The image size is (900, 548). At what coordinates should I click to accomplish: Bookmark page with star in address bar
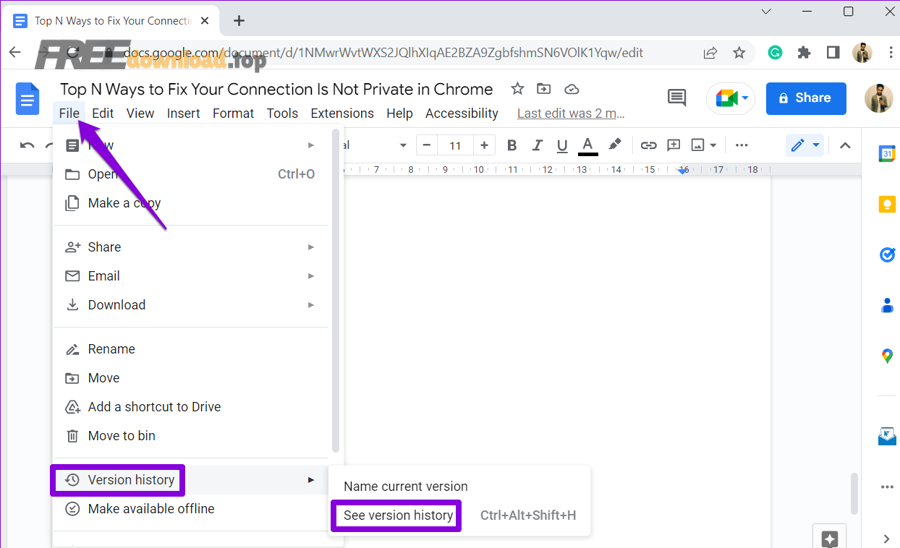coord(739,53)
